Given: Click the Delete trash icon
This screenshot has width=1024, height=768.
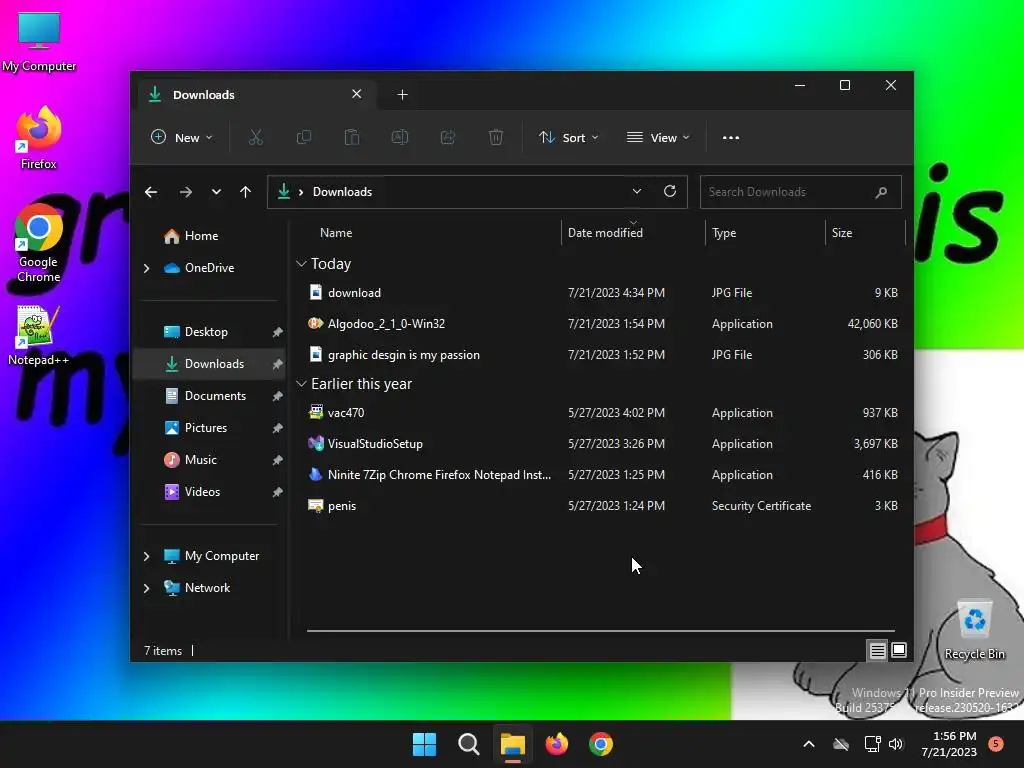Looking at the screenshot, I should [496, 137].
